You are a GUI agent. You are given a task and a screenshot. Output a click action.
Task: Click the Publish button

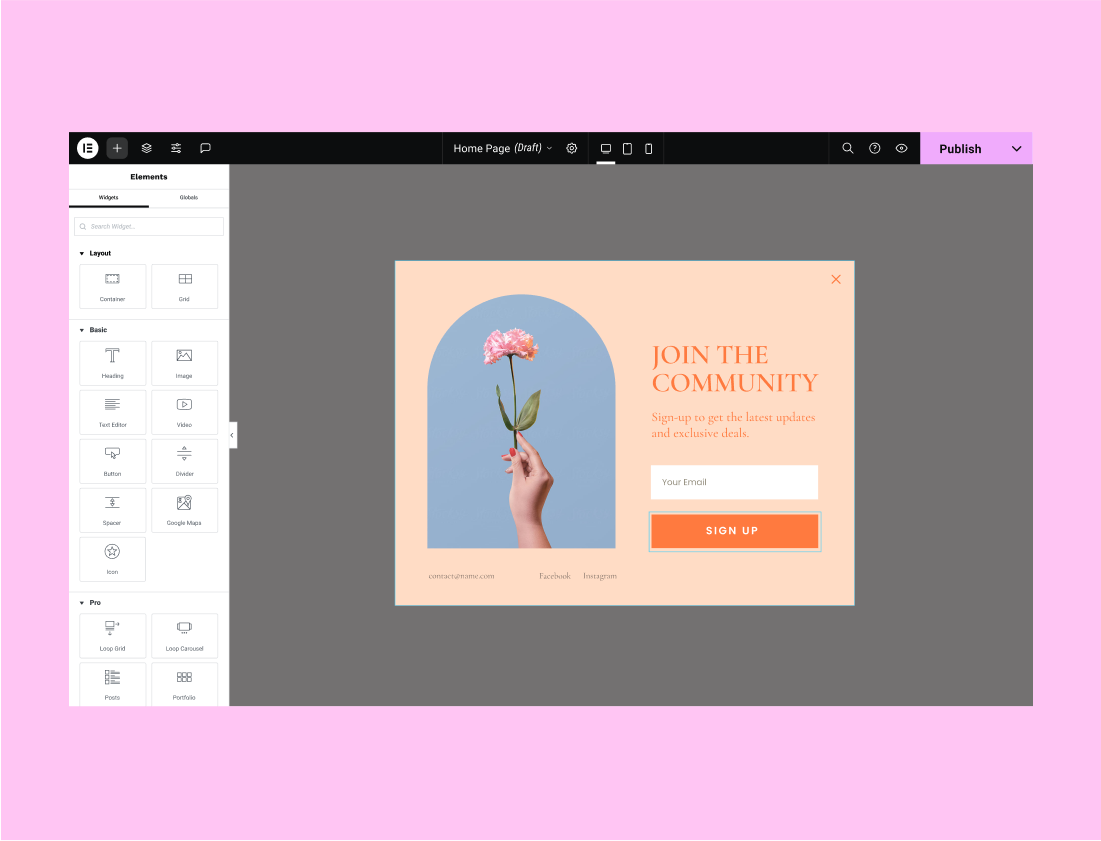(960, 148)
